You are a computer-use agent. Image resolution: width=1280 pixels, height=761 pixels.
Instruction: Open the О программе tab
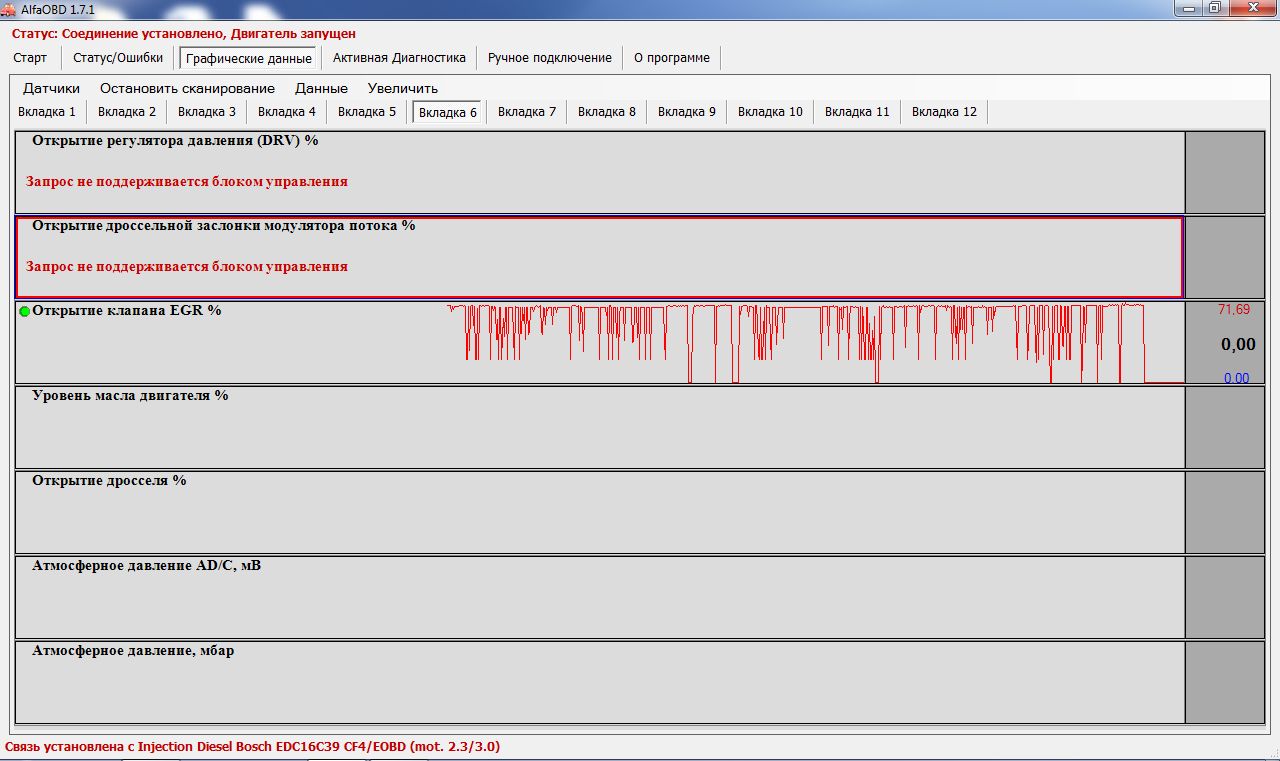(x=672, y=58)
